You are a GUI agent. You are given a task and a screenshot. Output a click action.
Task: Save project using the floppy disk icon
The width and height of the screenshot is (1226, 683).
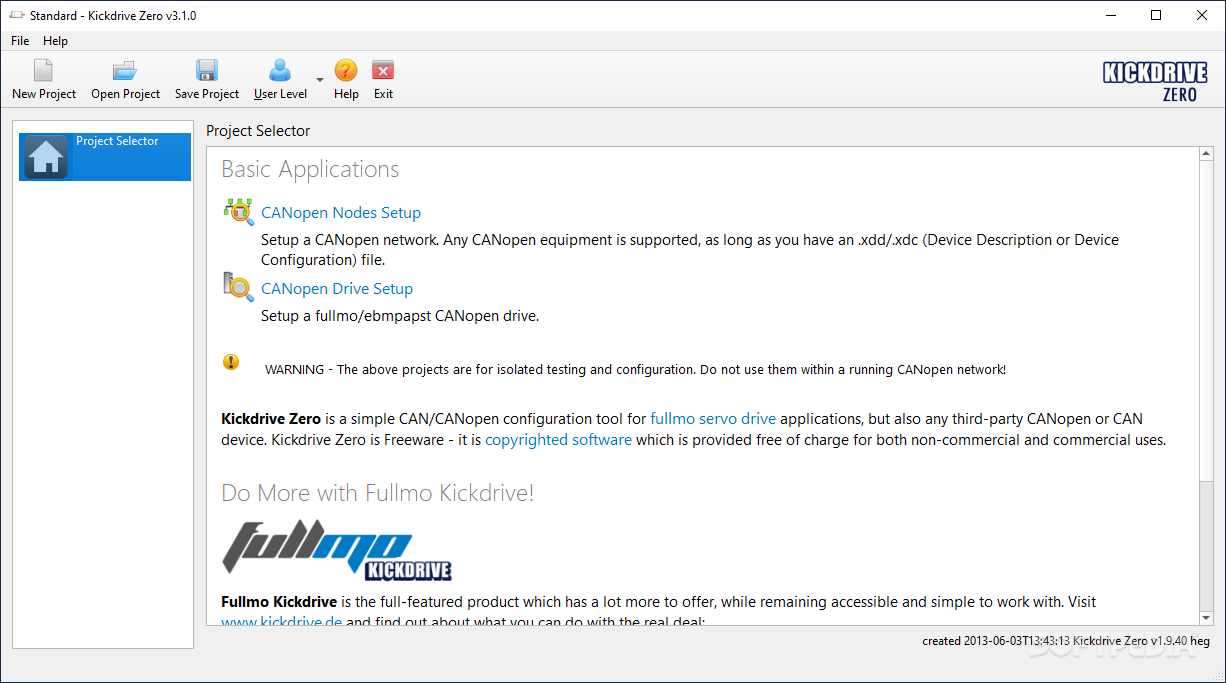[207, 70]
